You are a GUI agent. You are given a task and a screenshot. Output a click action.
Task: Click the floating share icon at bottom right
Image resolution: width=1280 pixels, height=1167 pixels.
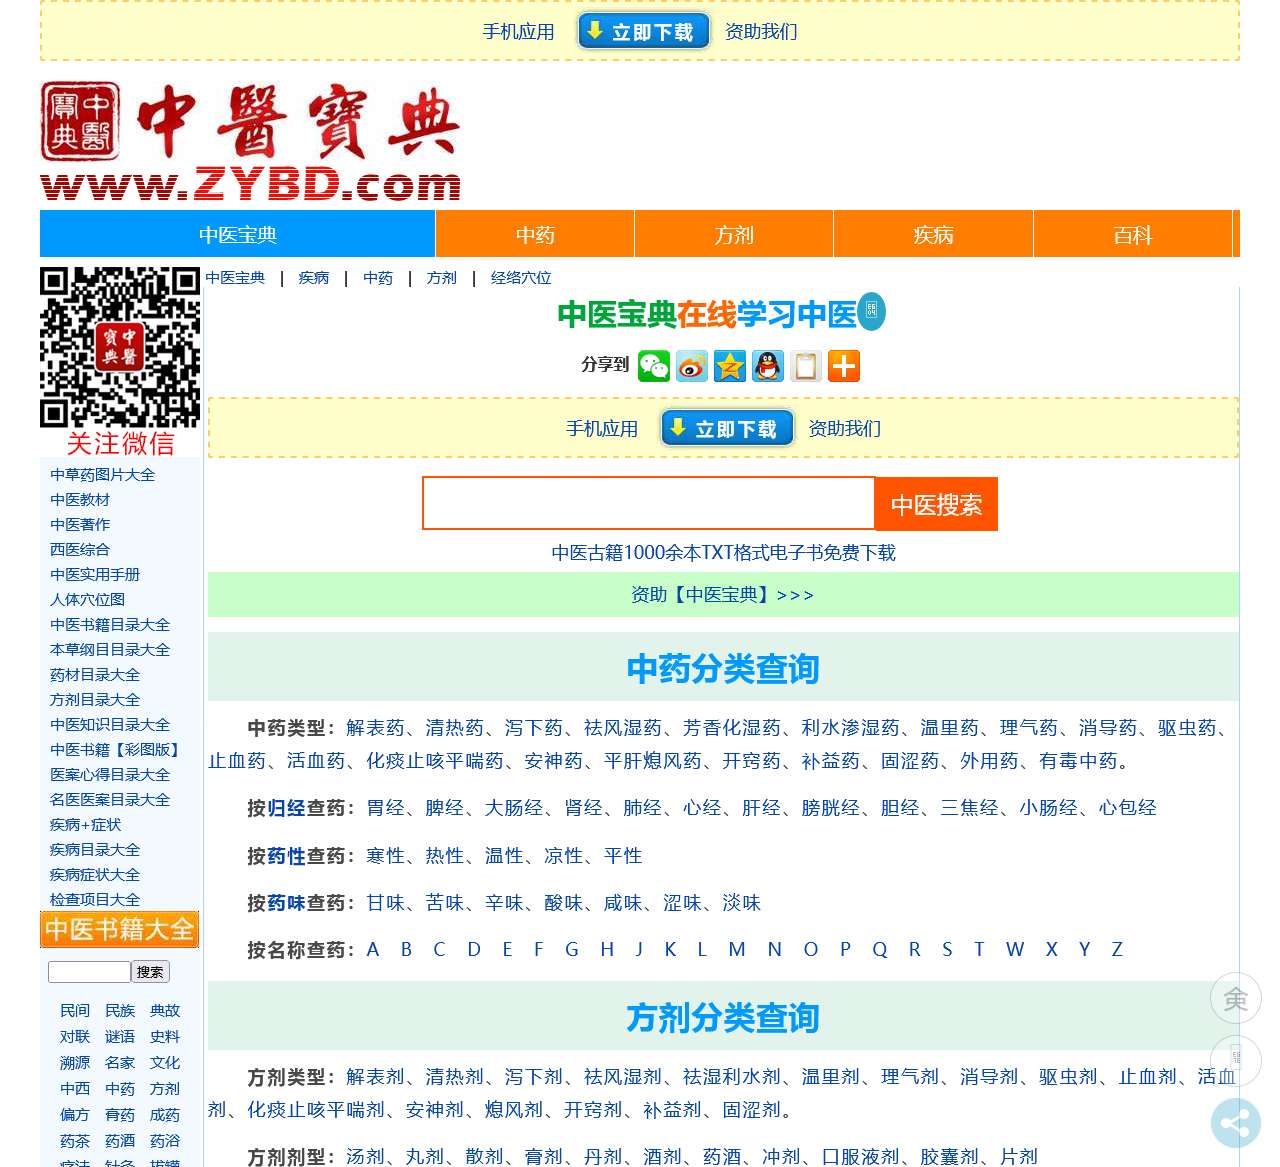point(1236,1124)
